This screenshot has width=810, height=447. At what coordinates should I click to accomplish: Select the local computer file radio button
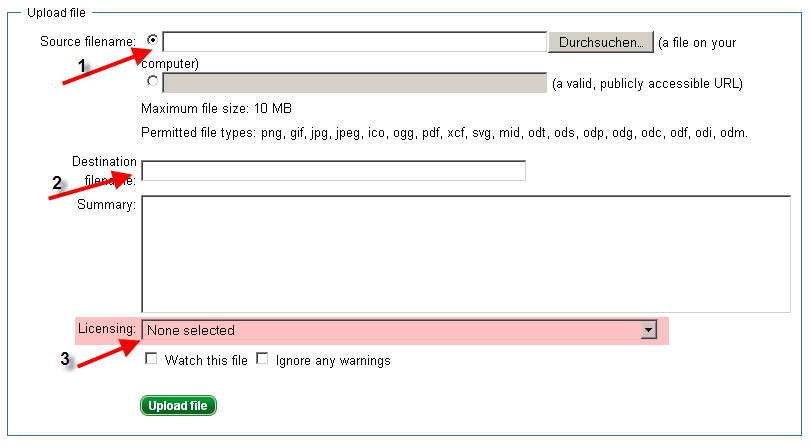(152, 41)
